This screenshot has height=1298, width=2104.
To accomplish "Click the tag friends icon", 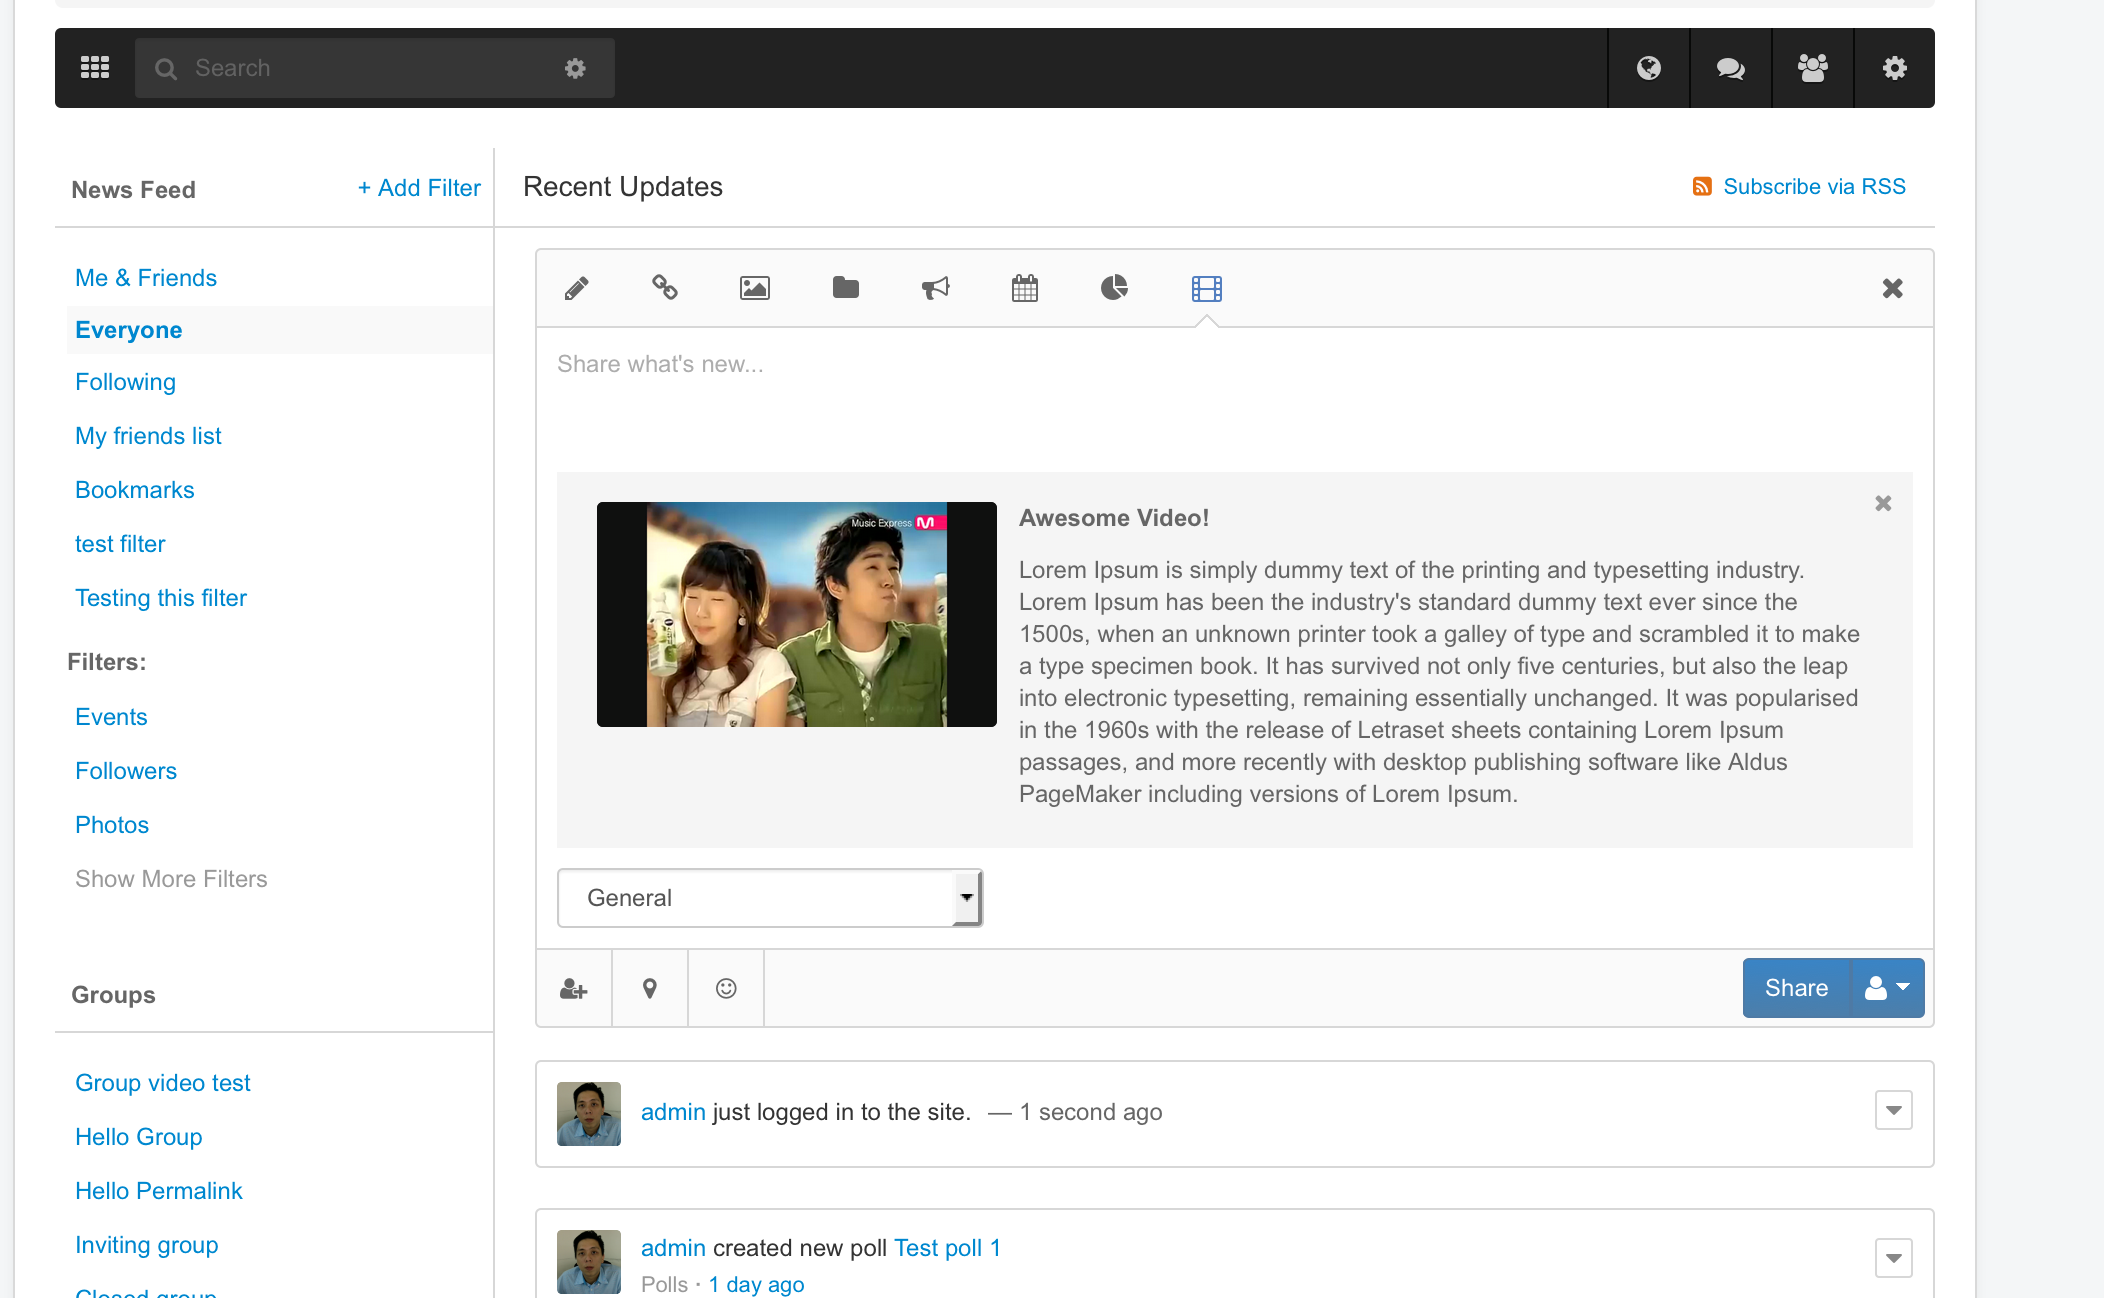I will coord(574,988).
